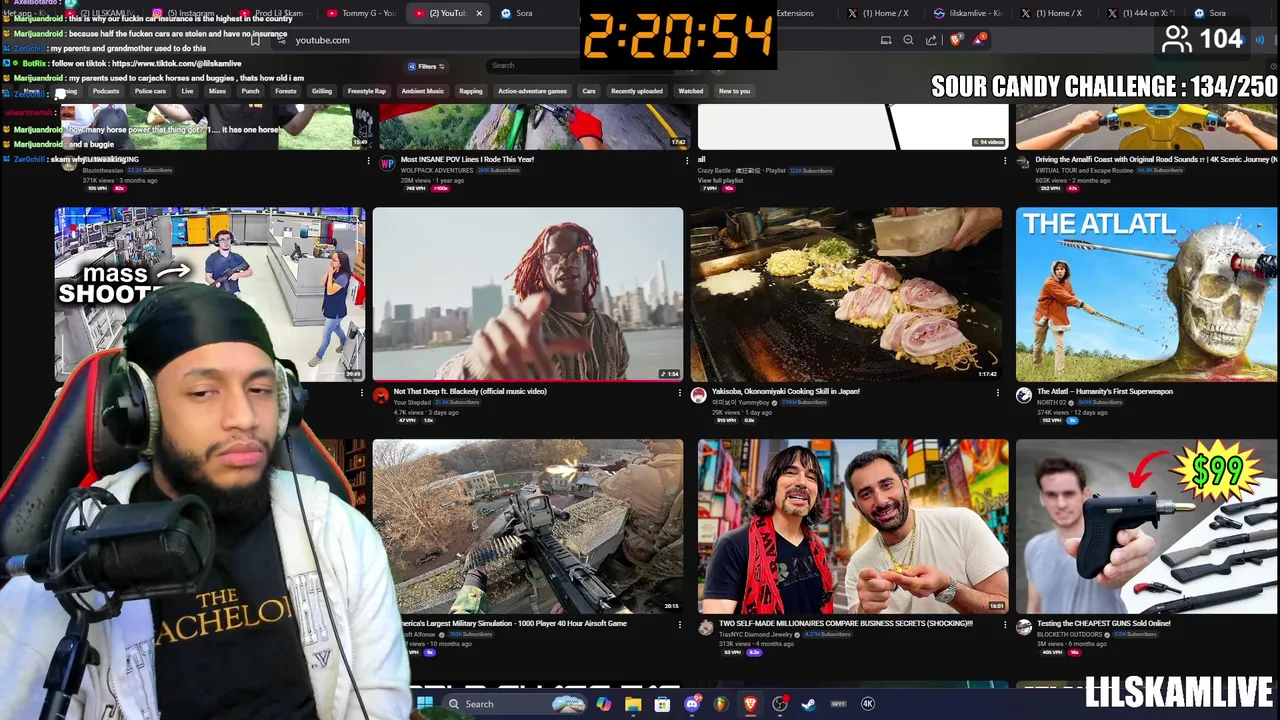1280x720 pixels.
Task: Open title link Testing the CHEAPEST GUNS Sold Online
Action: click(x=1104, y=624)
